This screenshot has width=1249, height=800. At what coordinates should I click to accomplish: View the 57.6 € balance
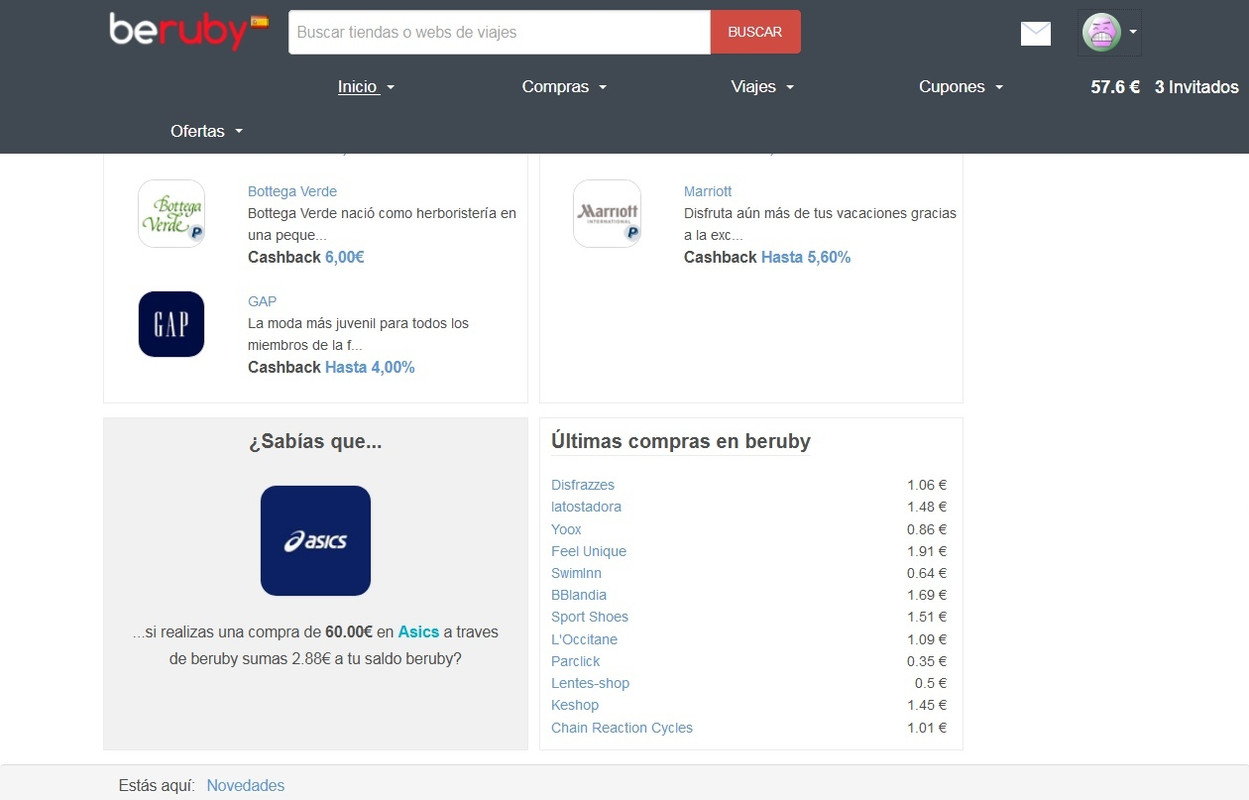(1115, 87)
